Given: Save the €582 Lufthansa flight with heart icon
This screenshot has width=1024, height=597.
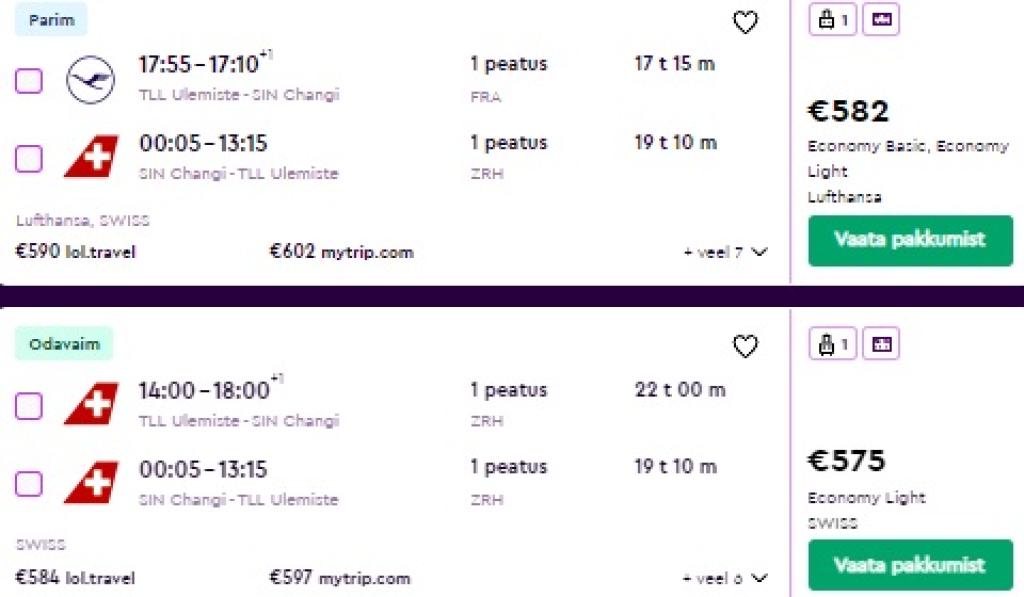Looking at the screenshot, I should pos(745,22).
